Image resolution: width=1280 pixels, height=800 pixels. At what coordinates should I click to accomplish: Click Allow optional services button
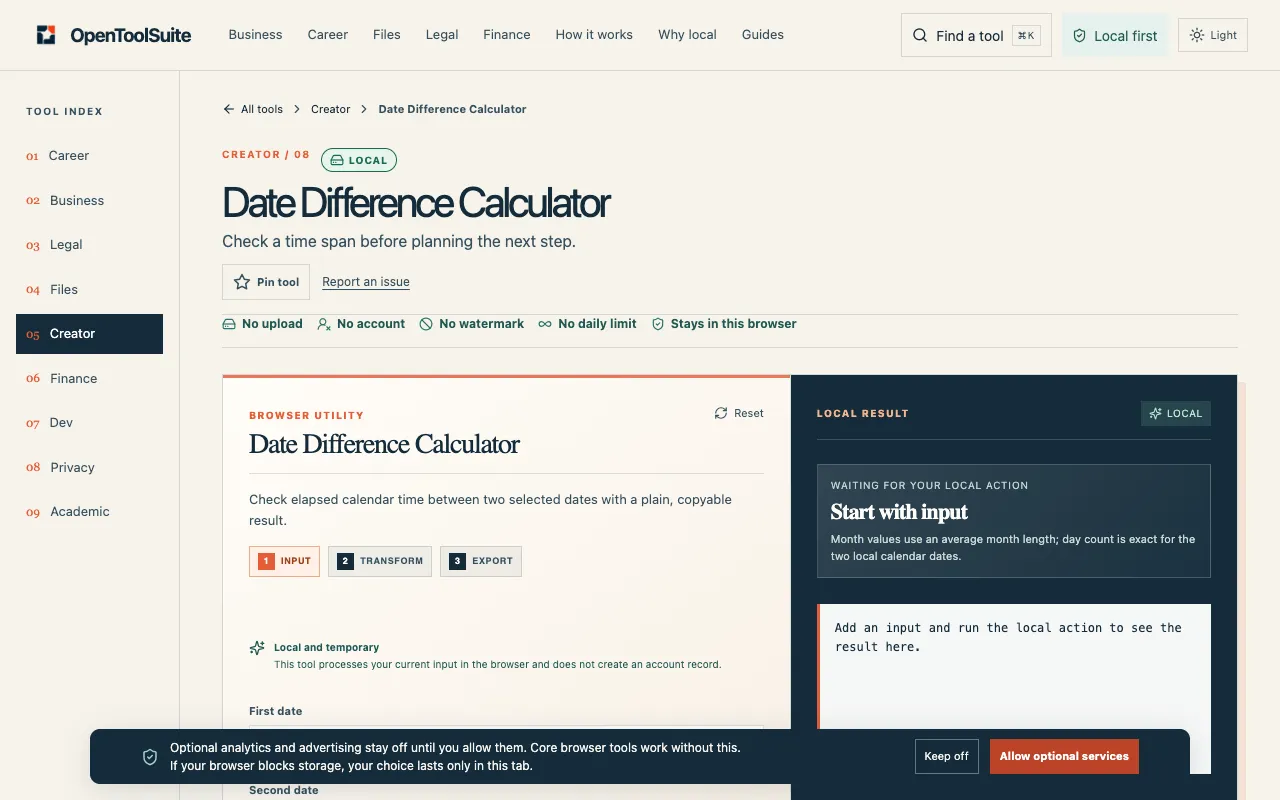[x=1064, y=757]
